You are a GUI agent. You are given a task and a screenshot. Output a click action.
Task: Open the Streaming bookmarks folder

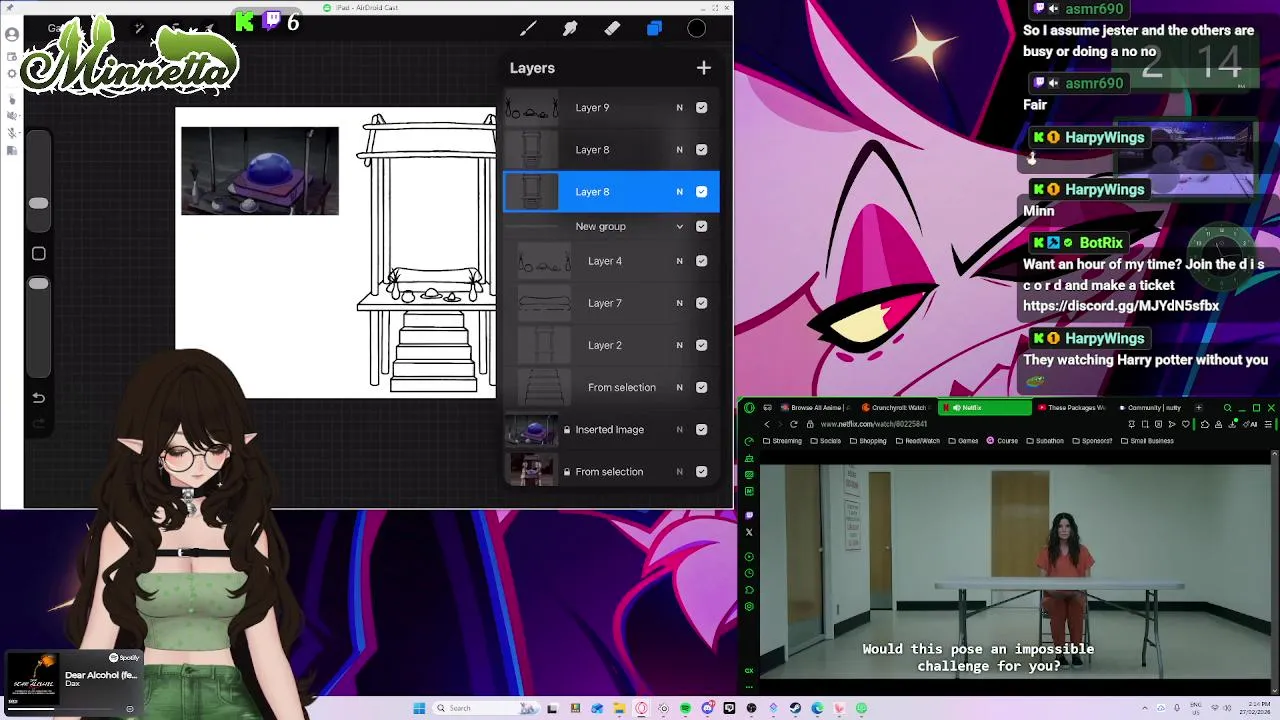(782, 441)
